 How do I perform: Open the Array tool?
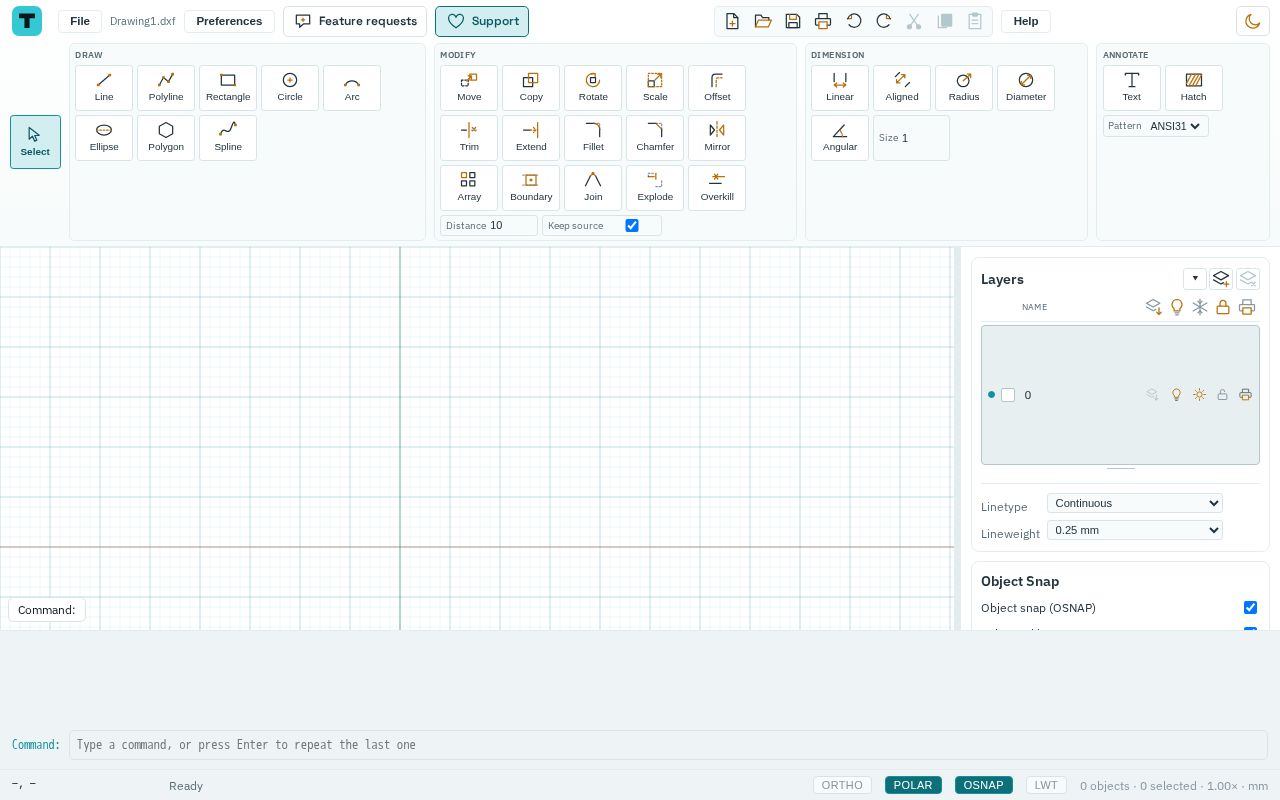coord(469,188)
